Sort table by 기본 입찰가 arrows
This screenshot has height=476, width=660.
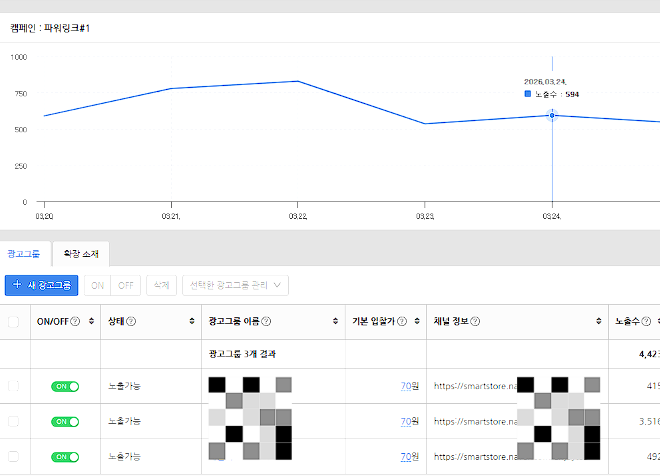pos(417,322)
